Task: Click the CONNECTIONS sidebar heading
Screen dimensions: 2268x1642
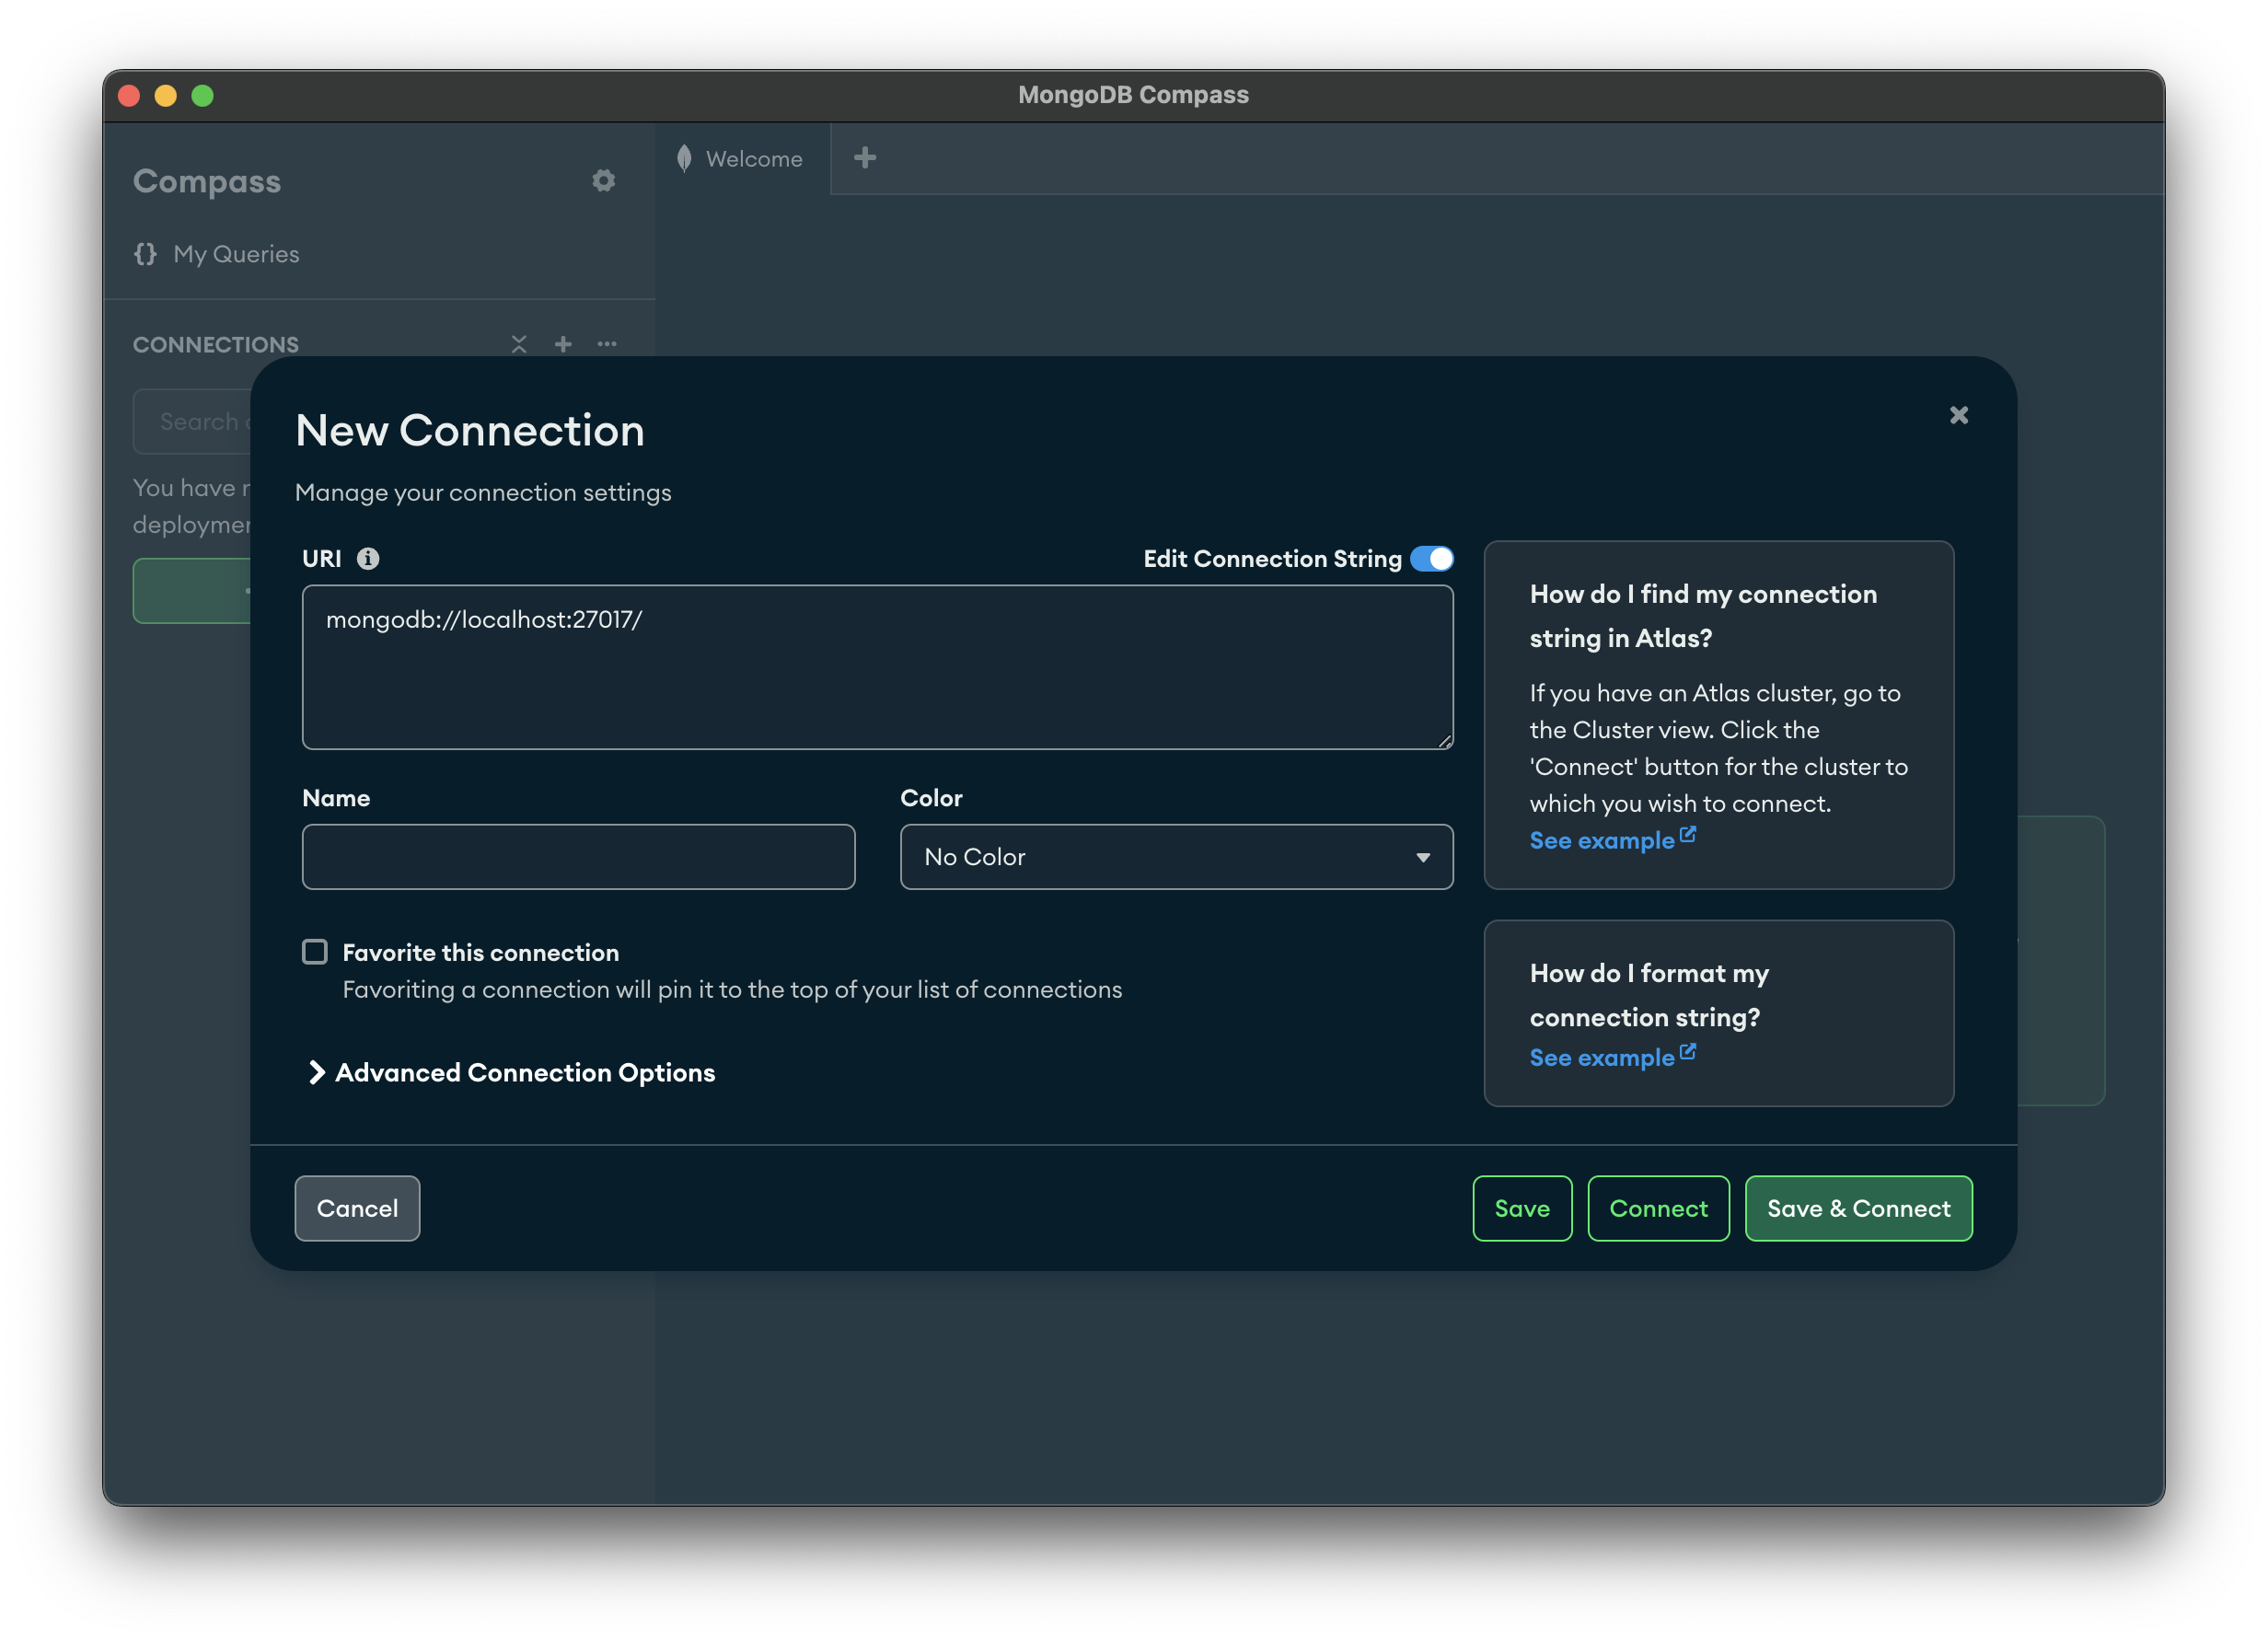Action: (x=216, y=345)
